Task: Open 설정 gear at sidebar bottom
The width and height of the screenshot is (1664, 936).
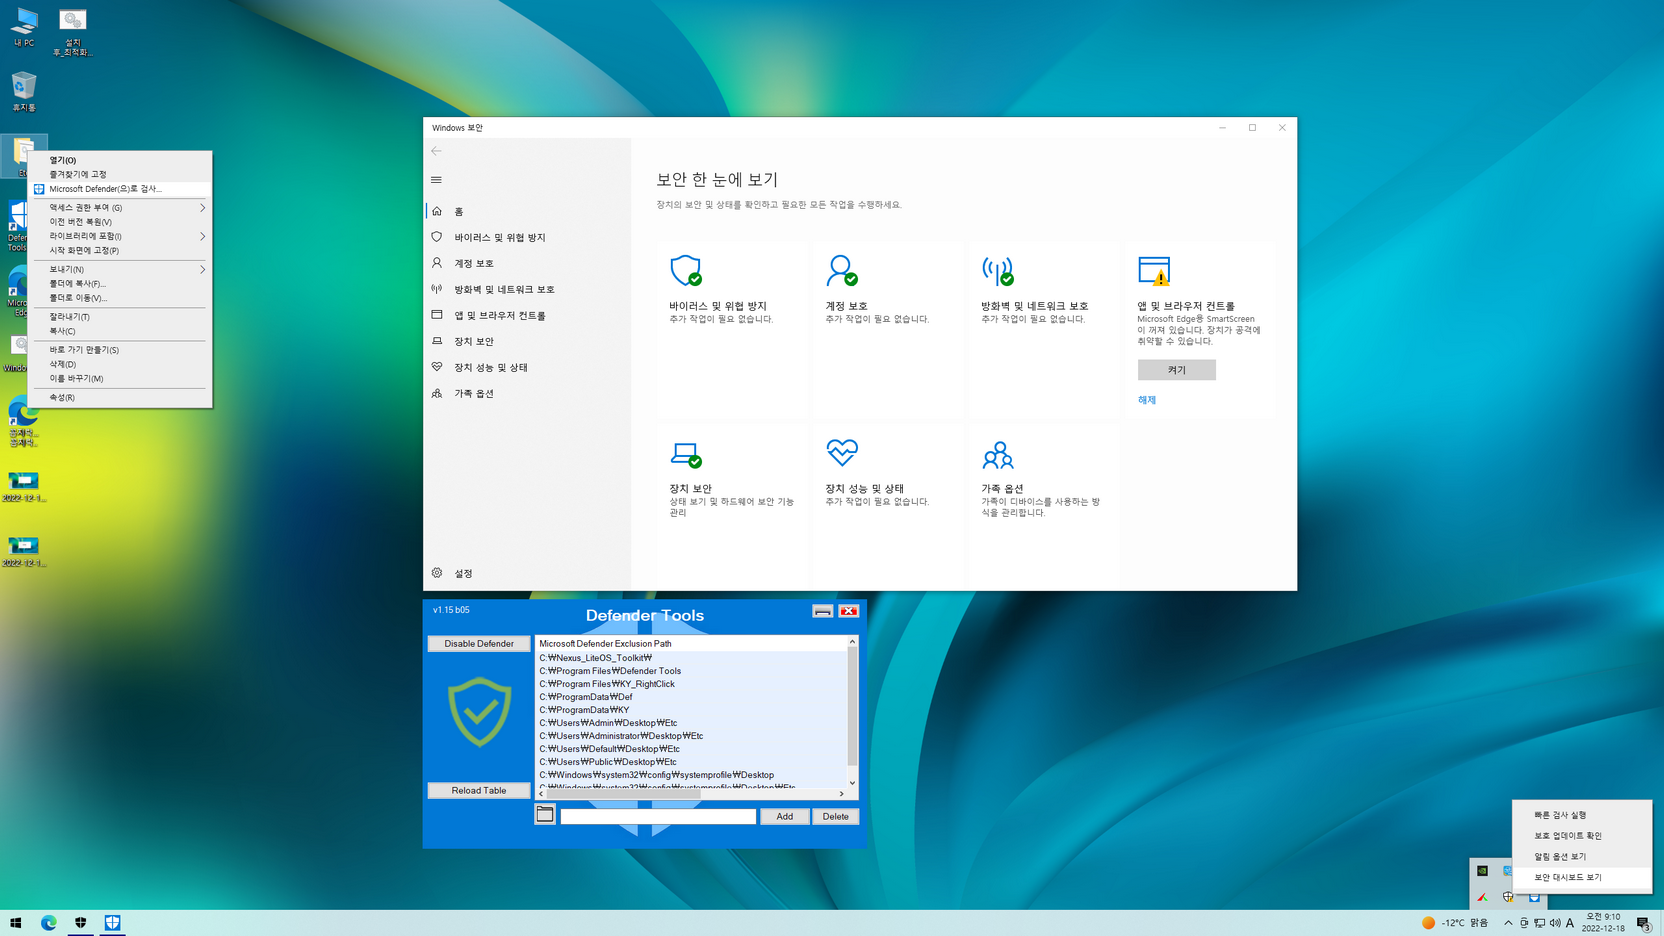Action: point(527,573)
